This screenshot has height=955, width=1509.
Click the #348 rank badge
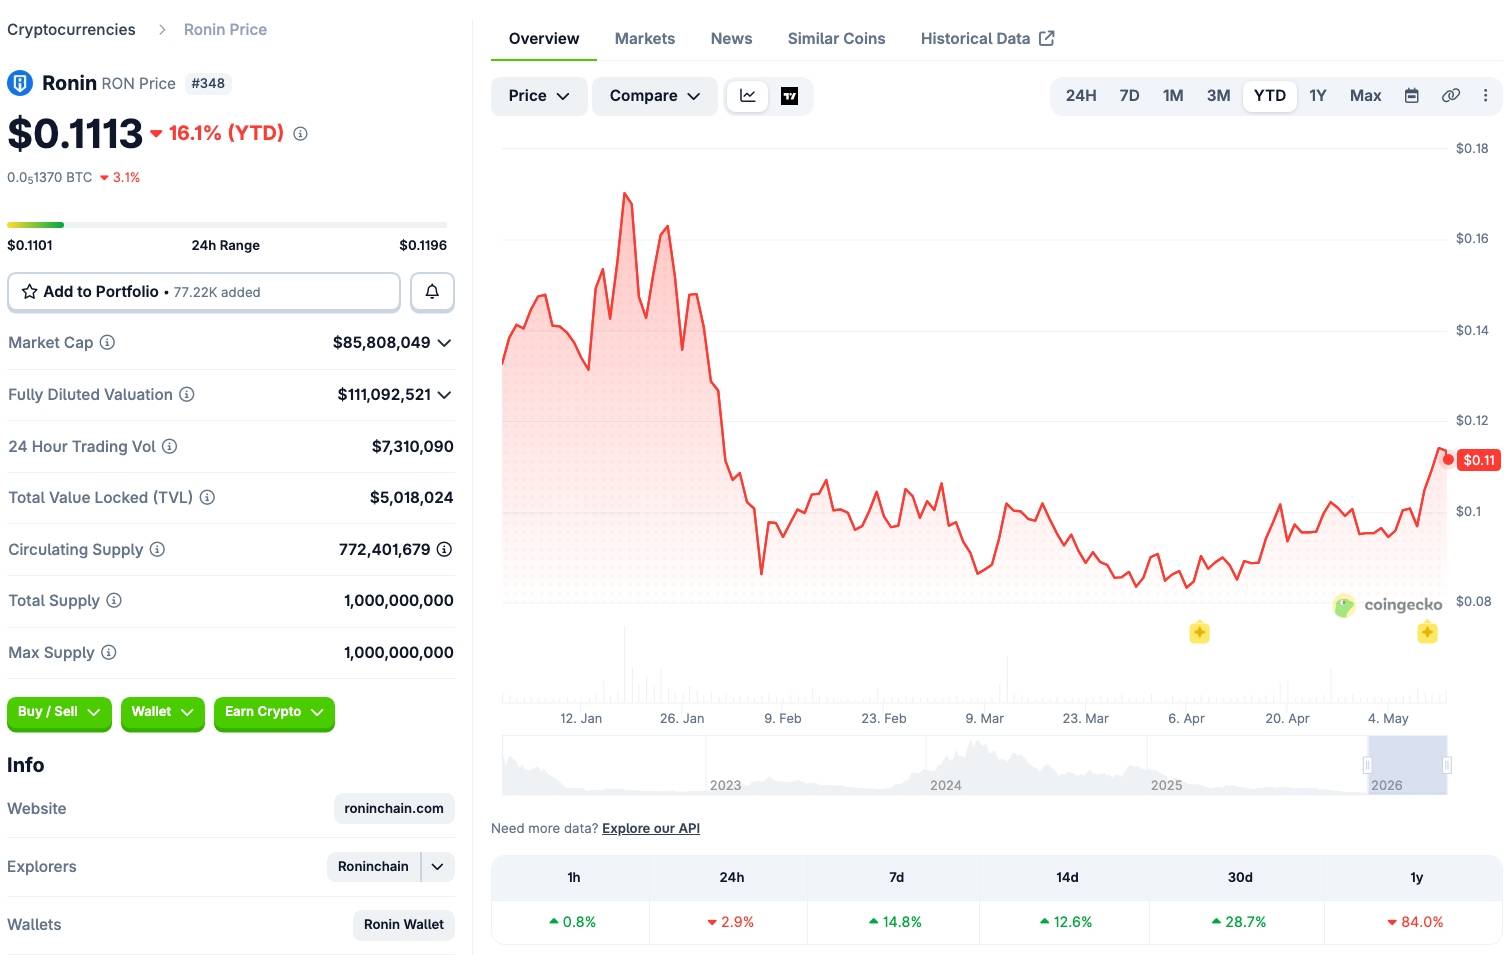208,83
